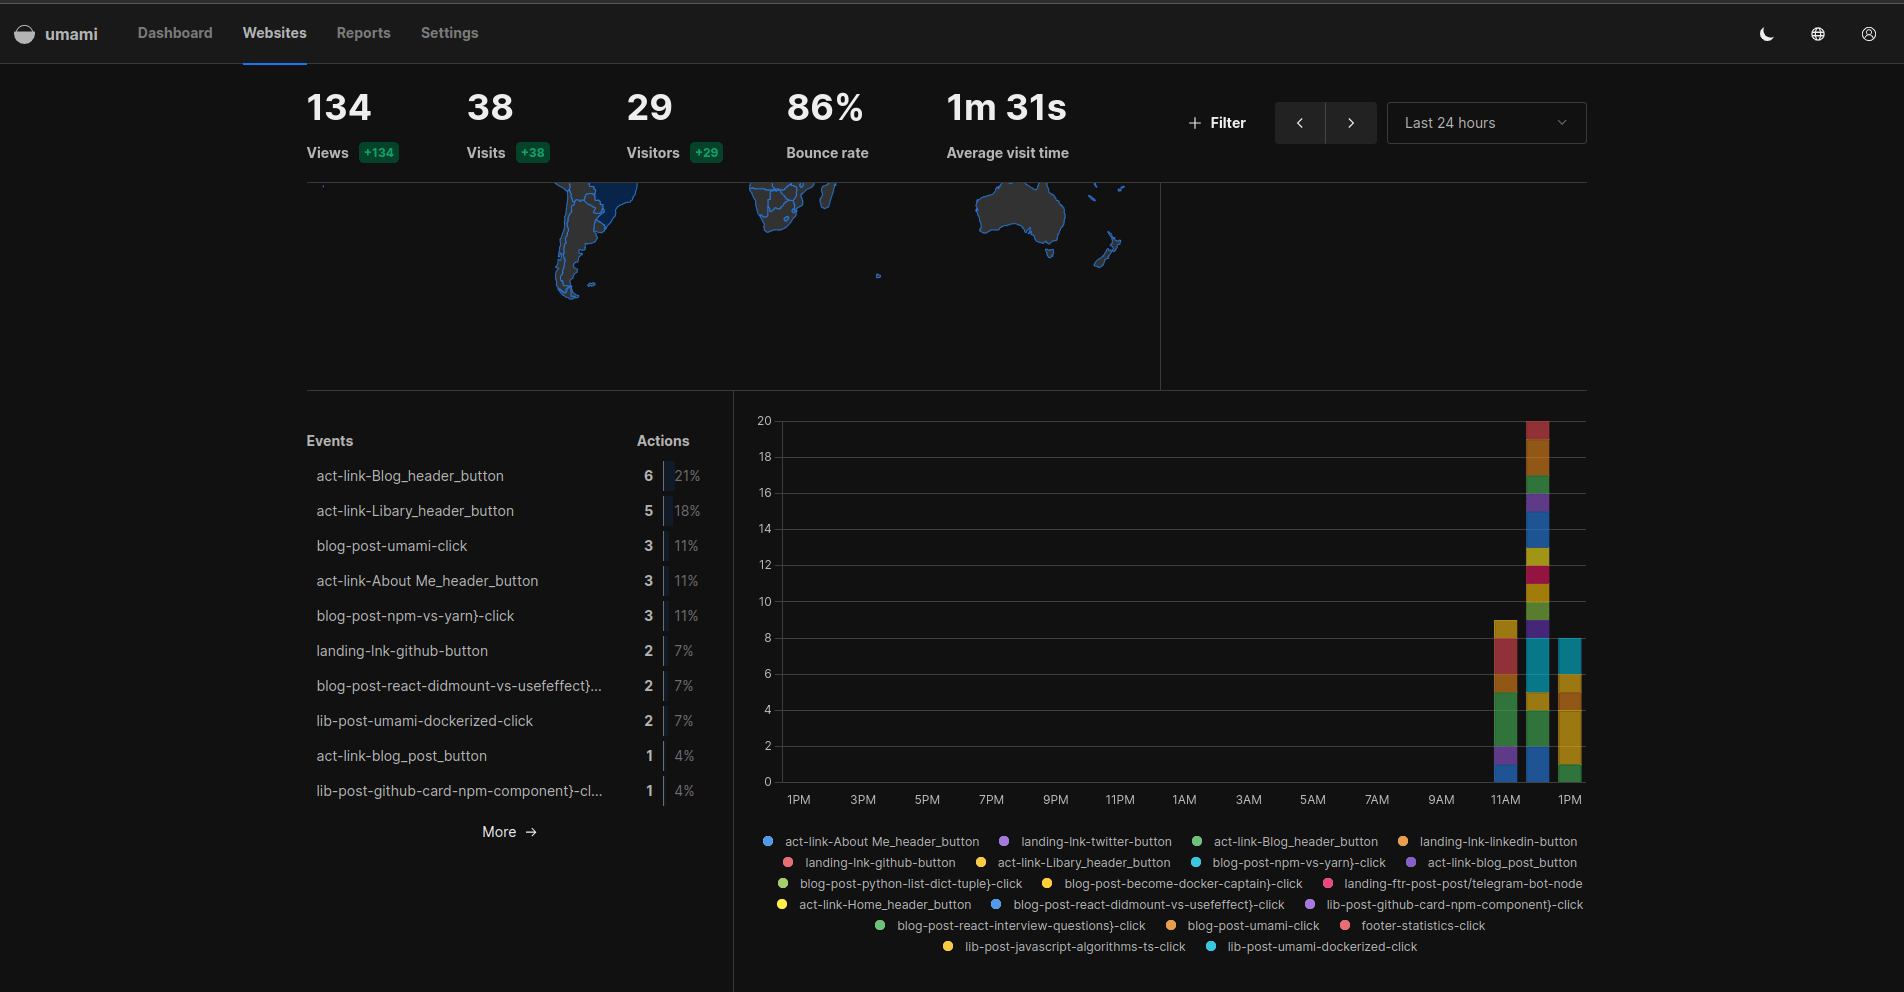Image resolution: width=1904 pixels, height=992 pixels.
Task: Open the Dashboard tab
Action: 175,33
